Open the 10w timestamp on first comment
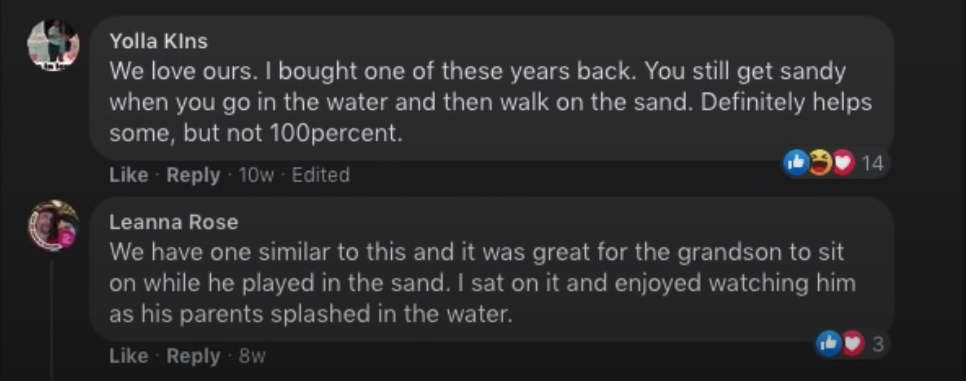This screenshot has width=966, height=381. (x=256, y=175)
